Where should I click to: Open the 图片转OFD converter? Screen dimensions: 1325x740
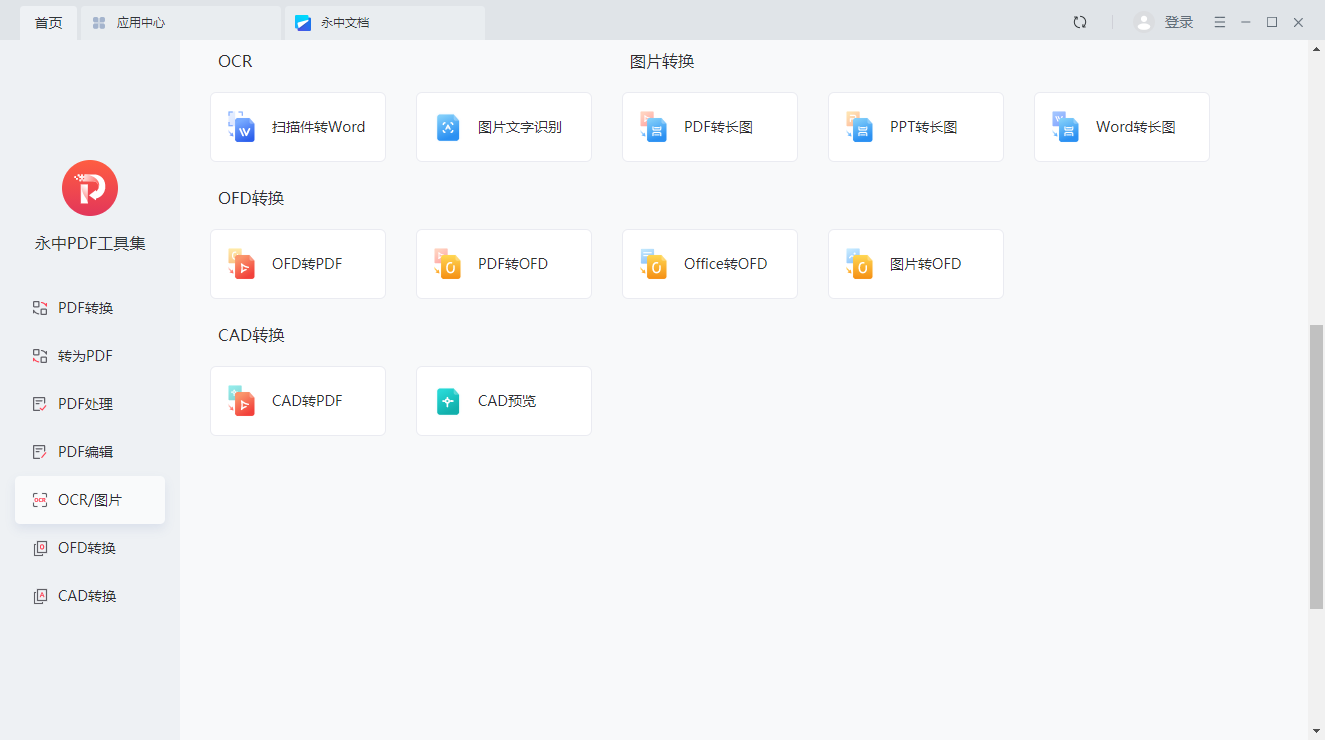915,263
